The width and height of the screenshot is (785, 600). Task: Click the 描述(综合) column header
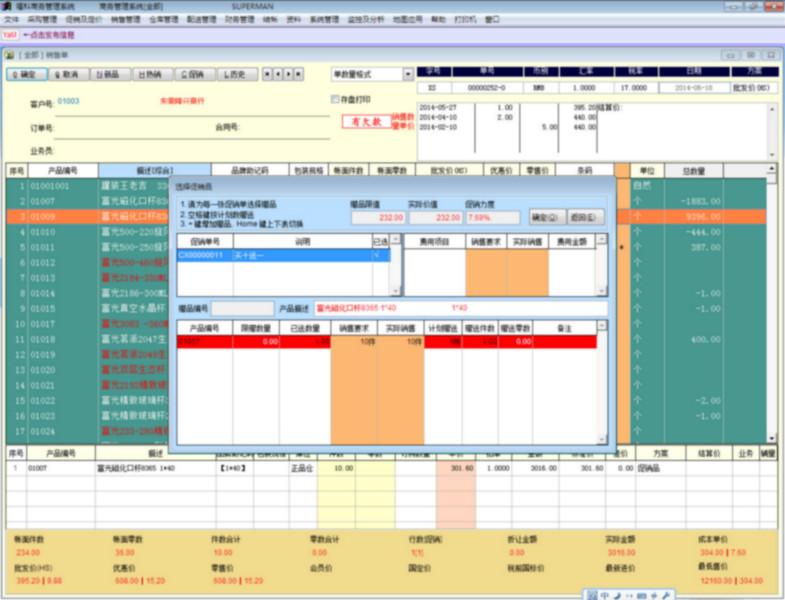[x=155, y=171]
